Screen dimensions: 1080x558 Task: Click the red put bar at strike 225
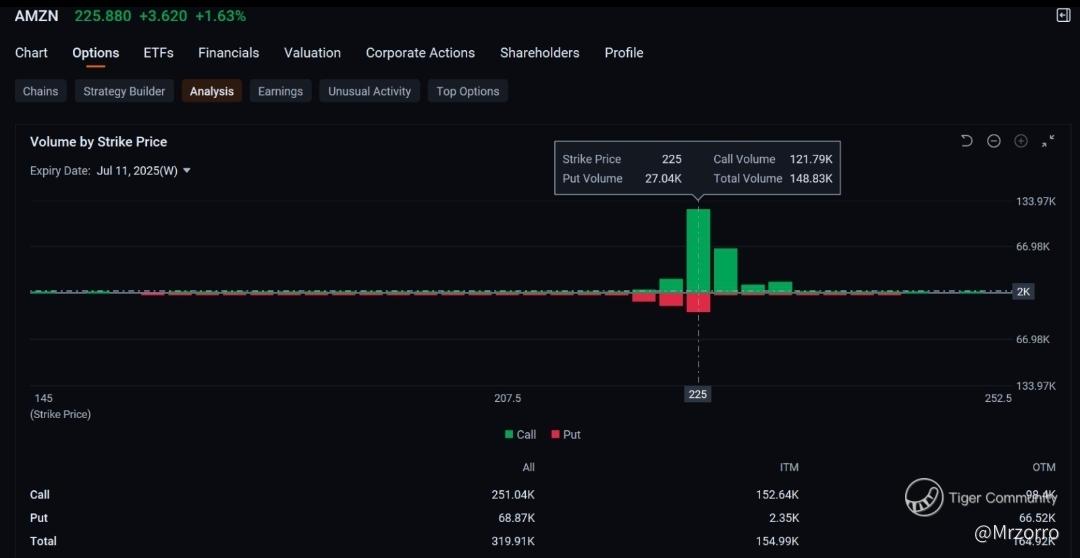[x=698, y=302]
